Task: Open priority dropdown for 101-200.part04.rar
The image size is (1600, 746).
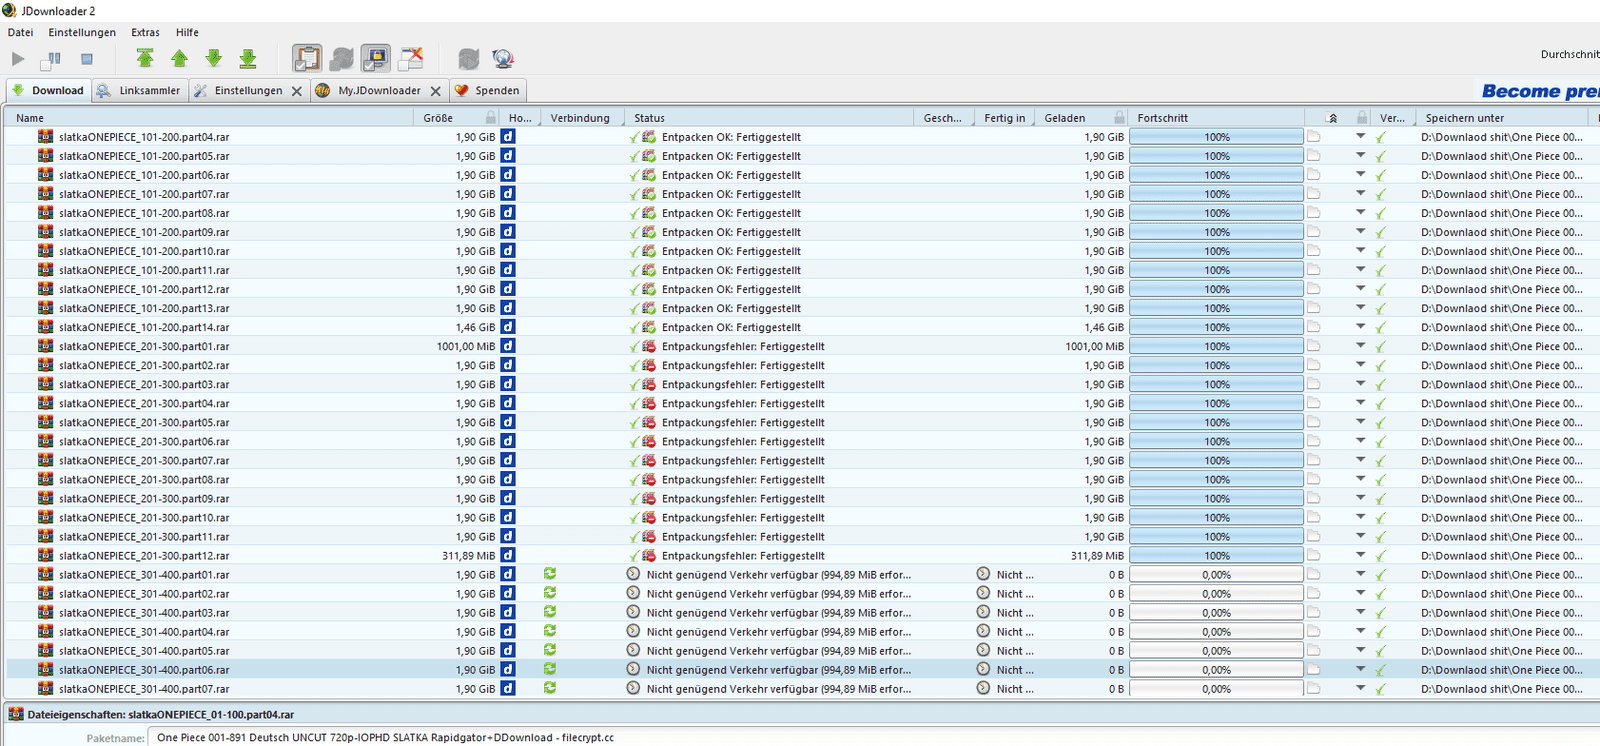Action: coord(1360,136)
